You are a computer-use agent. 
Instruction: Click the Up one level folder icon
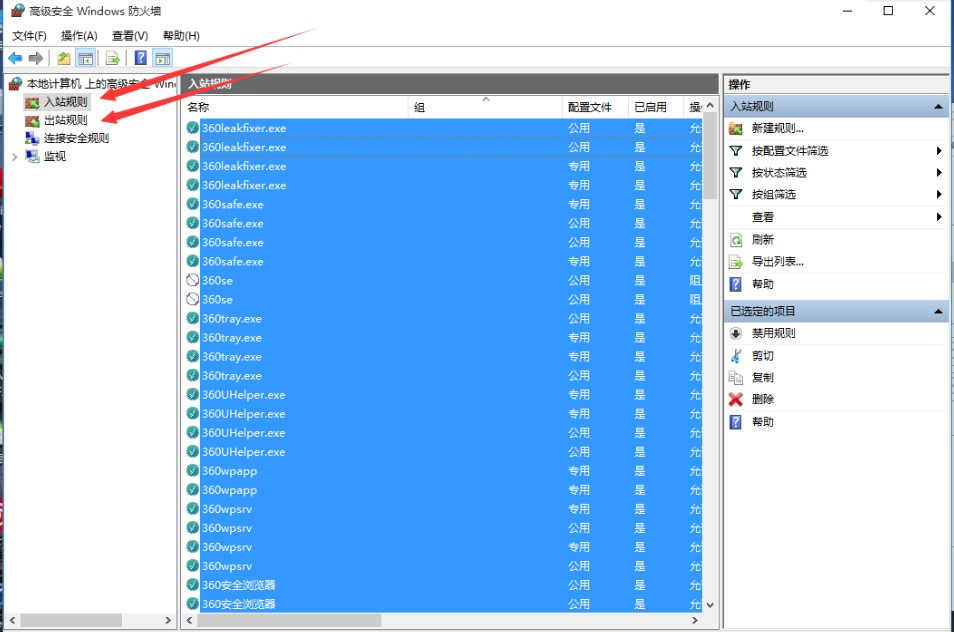(x=64, y=58)
